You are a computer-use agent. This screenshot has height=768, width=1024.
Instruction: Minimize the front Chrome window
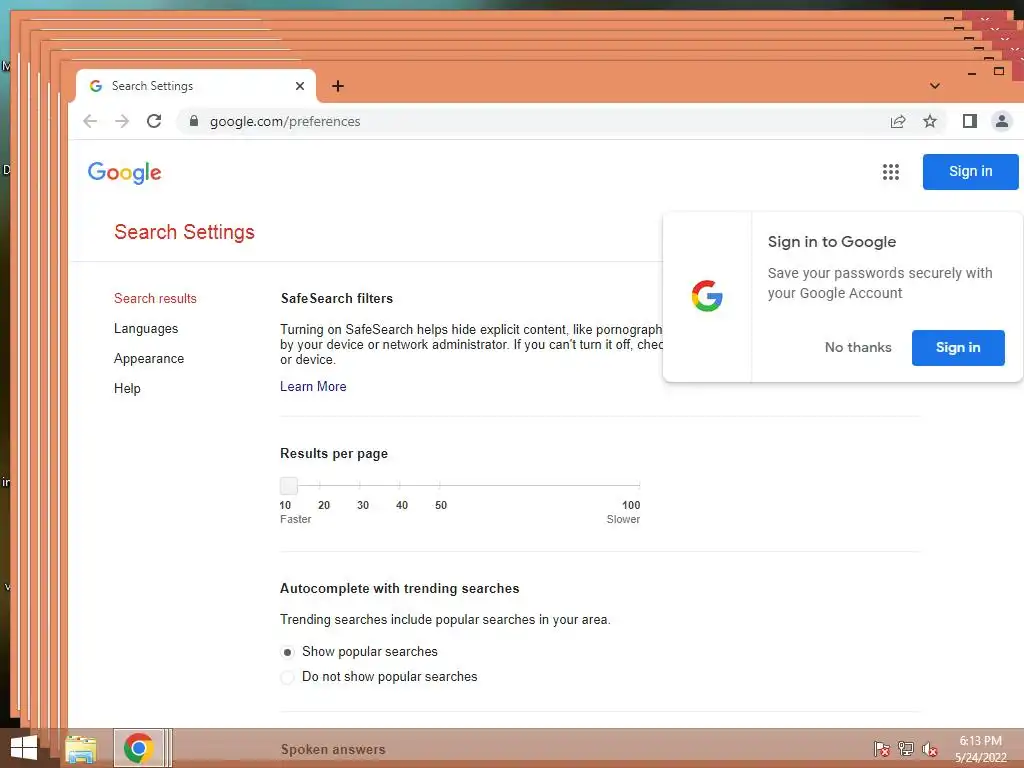(972, 73)
